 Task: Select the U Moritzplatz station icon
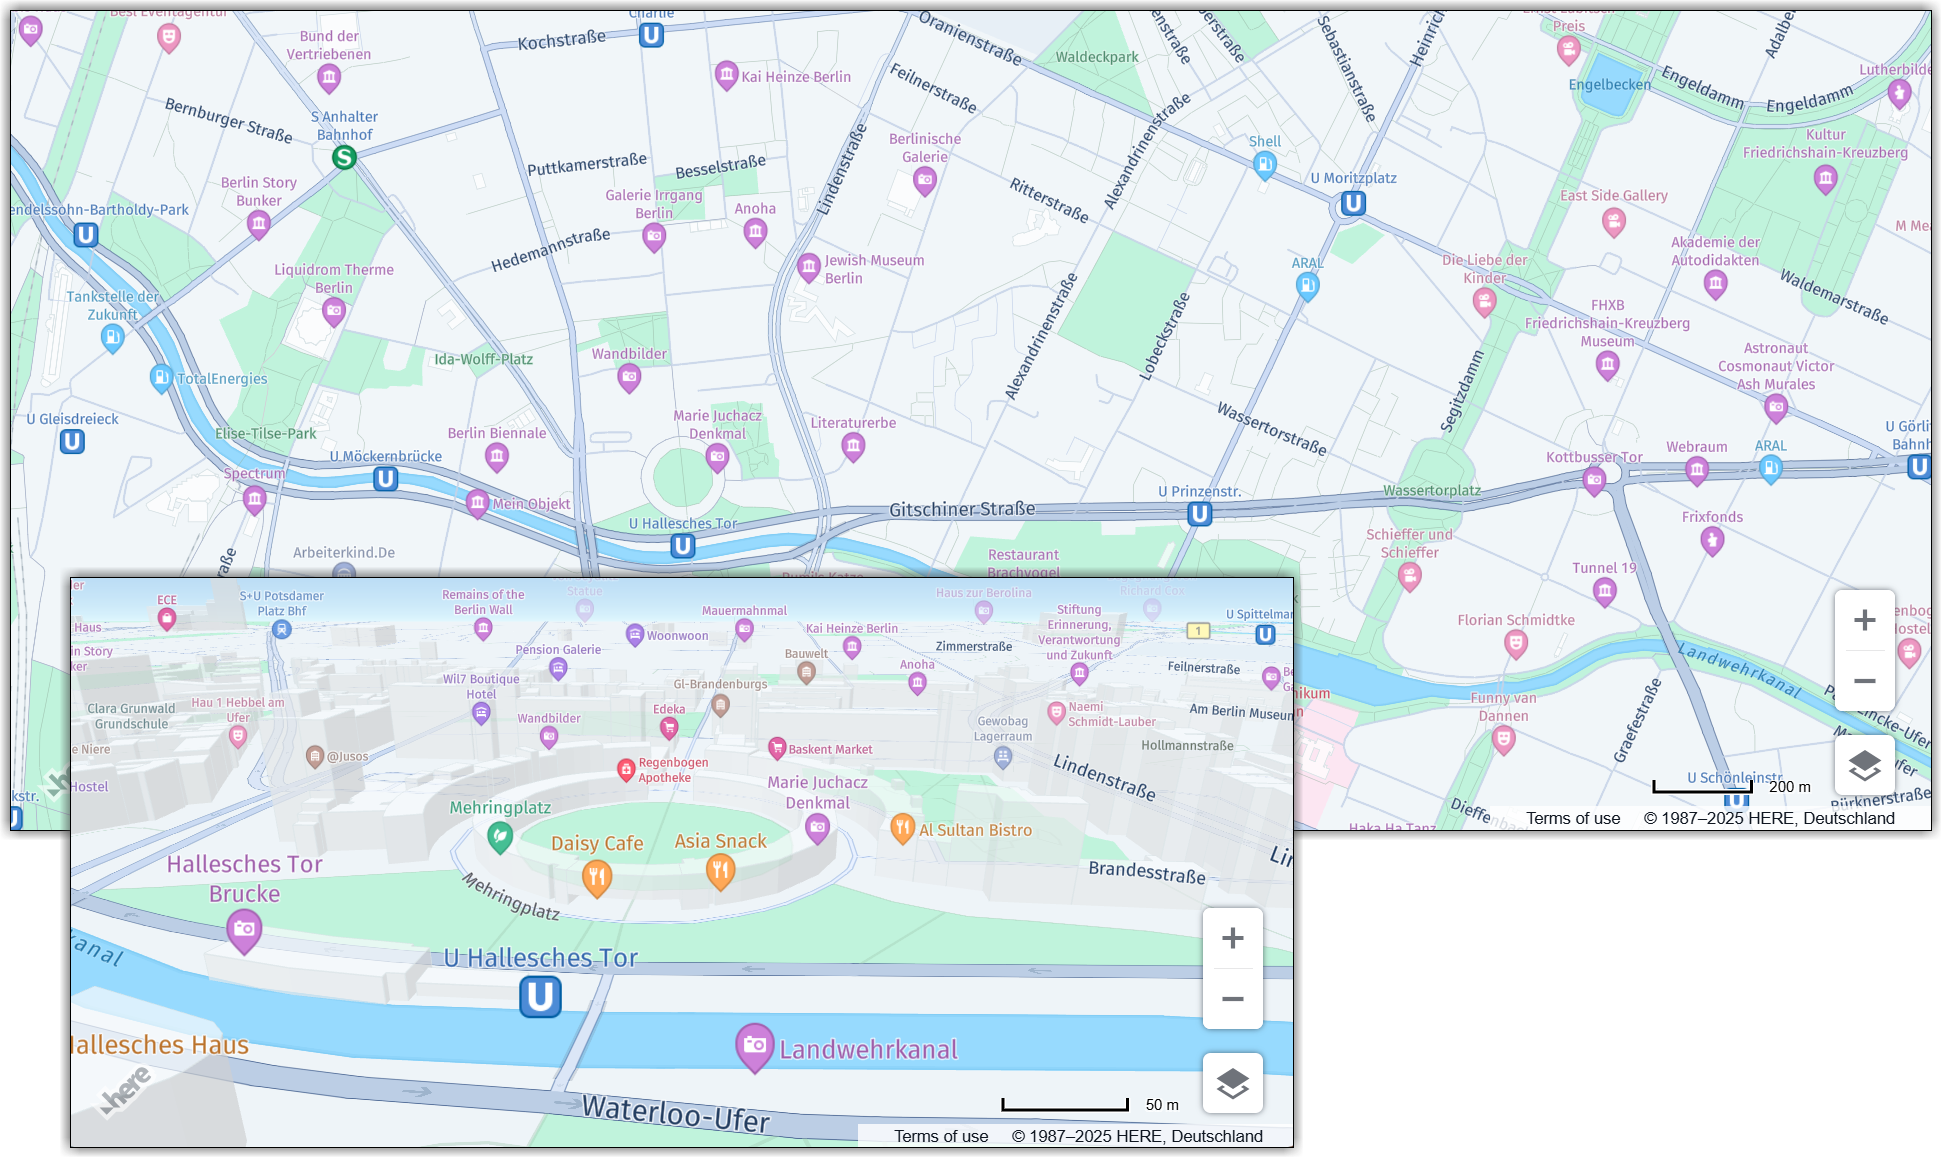tap(1351, 203)
